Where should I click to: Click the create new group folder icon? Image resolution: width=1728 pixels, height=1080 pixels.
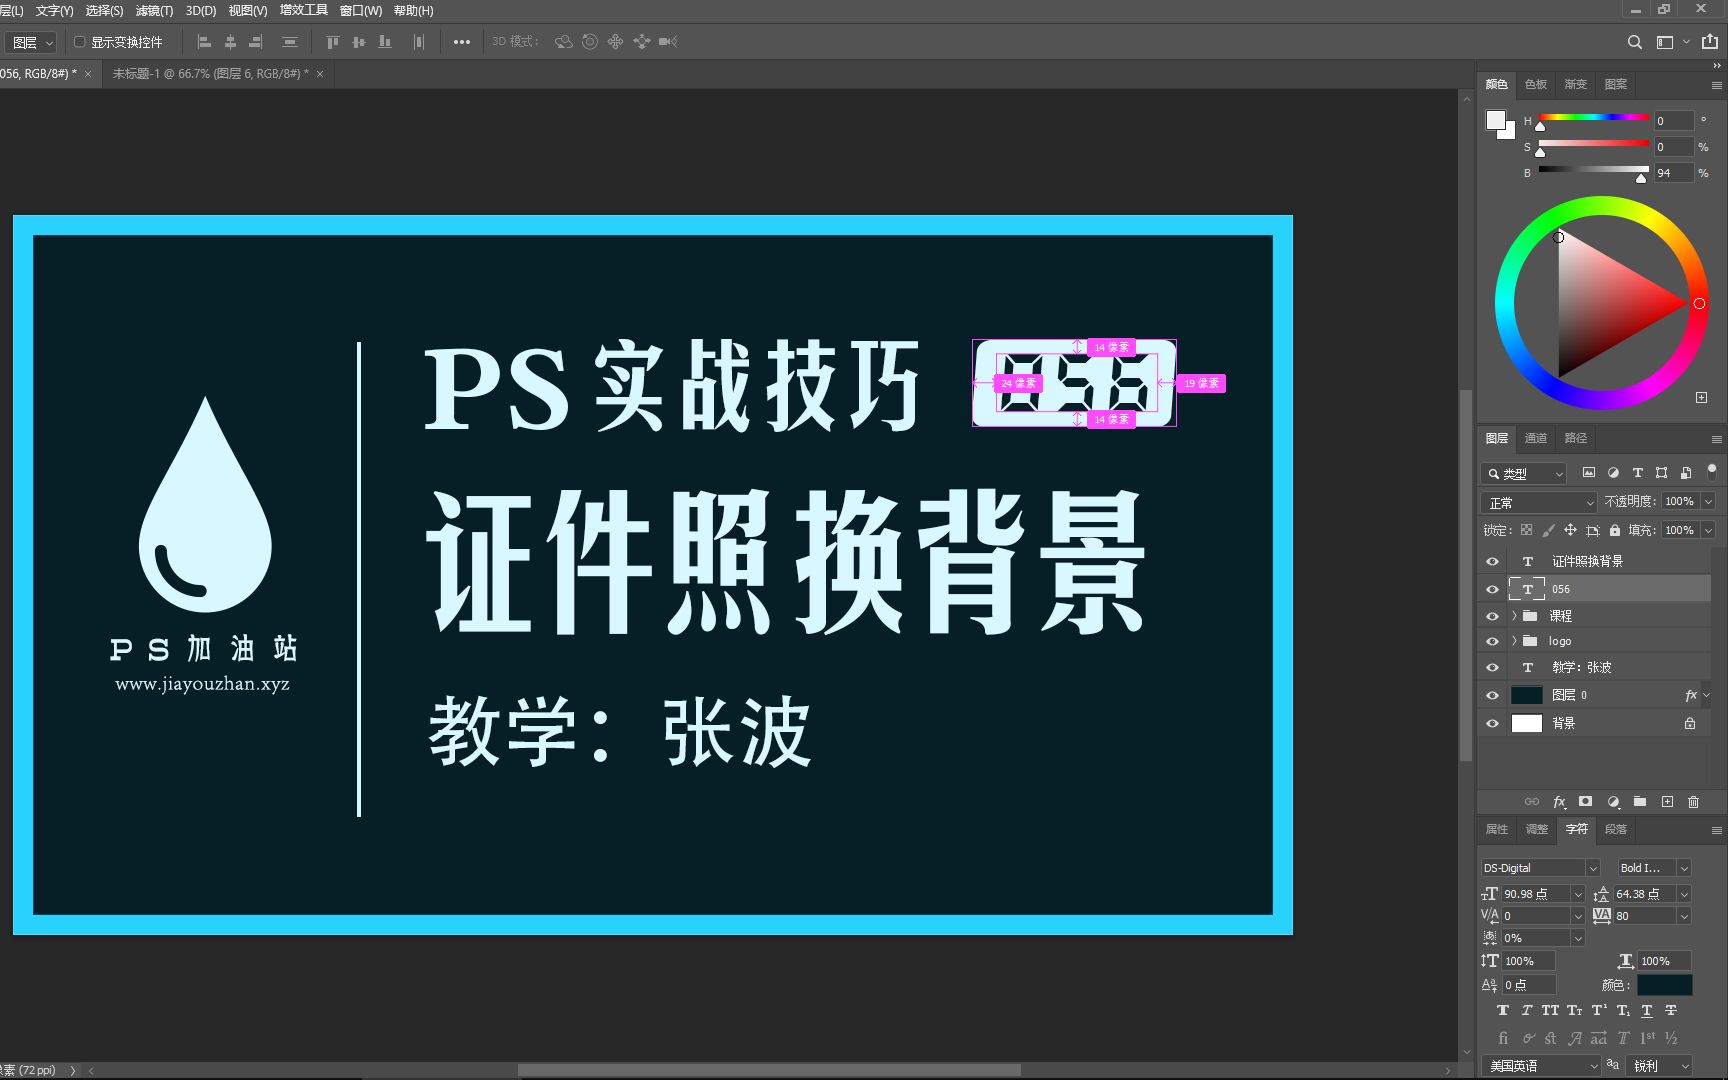(1640, 802)
